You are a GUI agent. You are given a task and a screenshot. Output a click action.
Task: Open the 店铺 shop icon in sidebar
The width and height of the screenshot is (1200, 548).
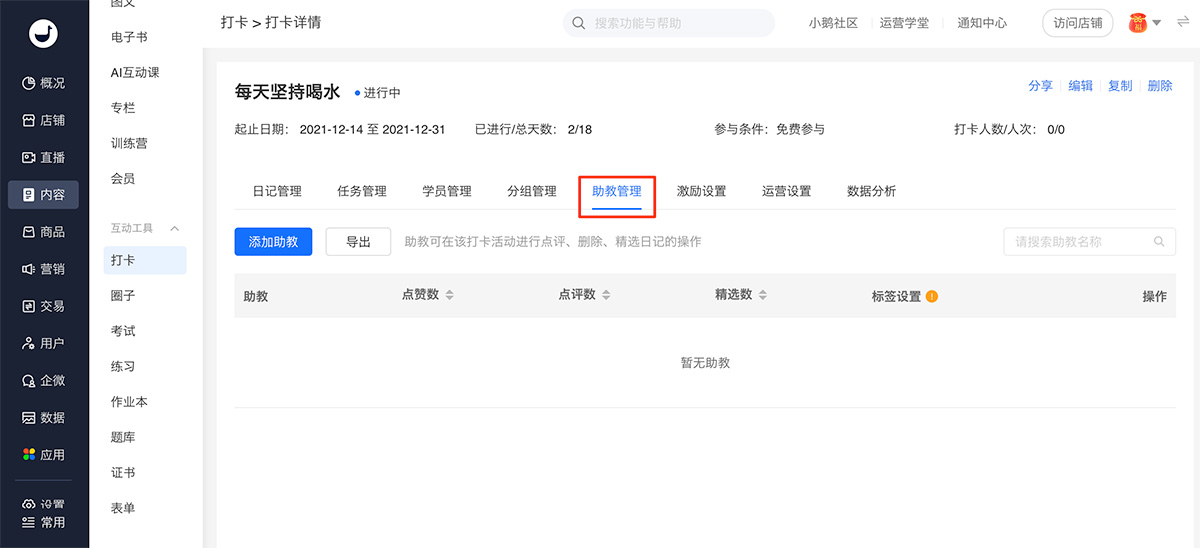(x=29, y=120)
